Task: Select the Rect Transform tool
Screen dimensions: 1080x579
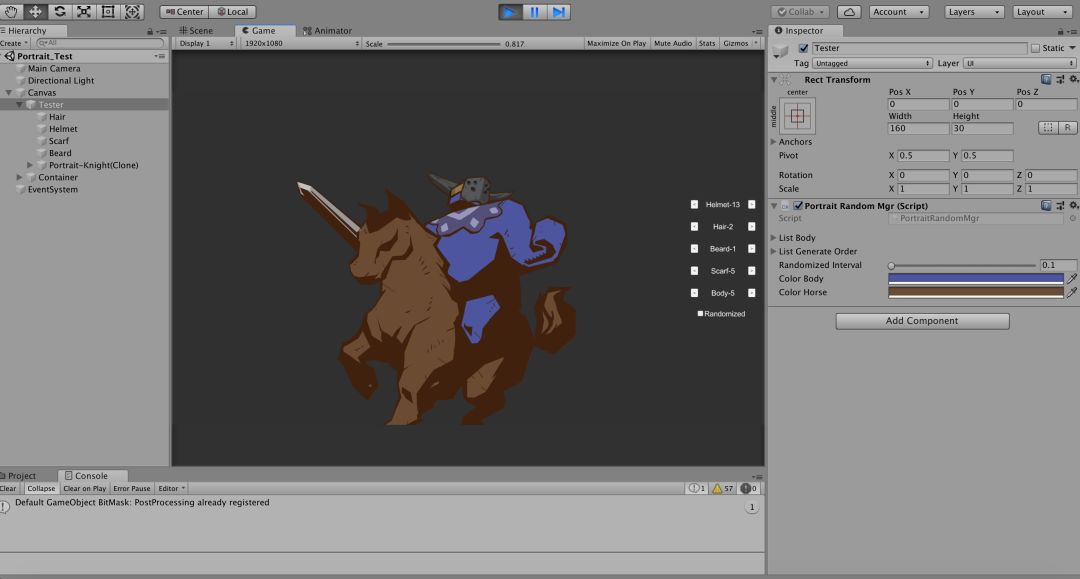Action: (108, 12)
